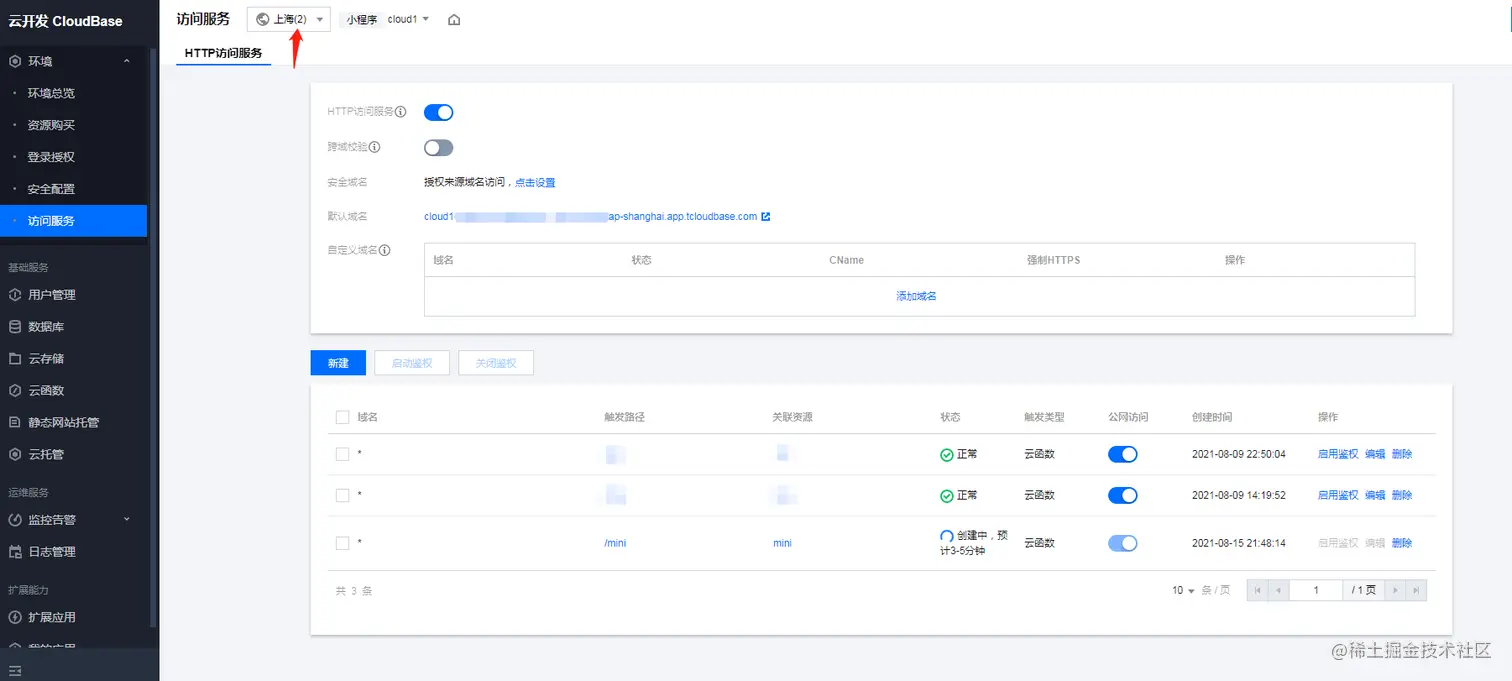Viewport: 1512px width, 681px height.
Task: Click the 新建 button
Action: click(x=338, y=363)
